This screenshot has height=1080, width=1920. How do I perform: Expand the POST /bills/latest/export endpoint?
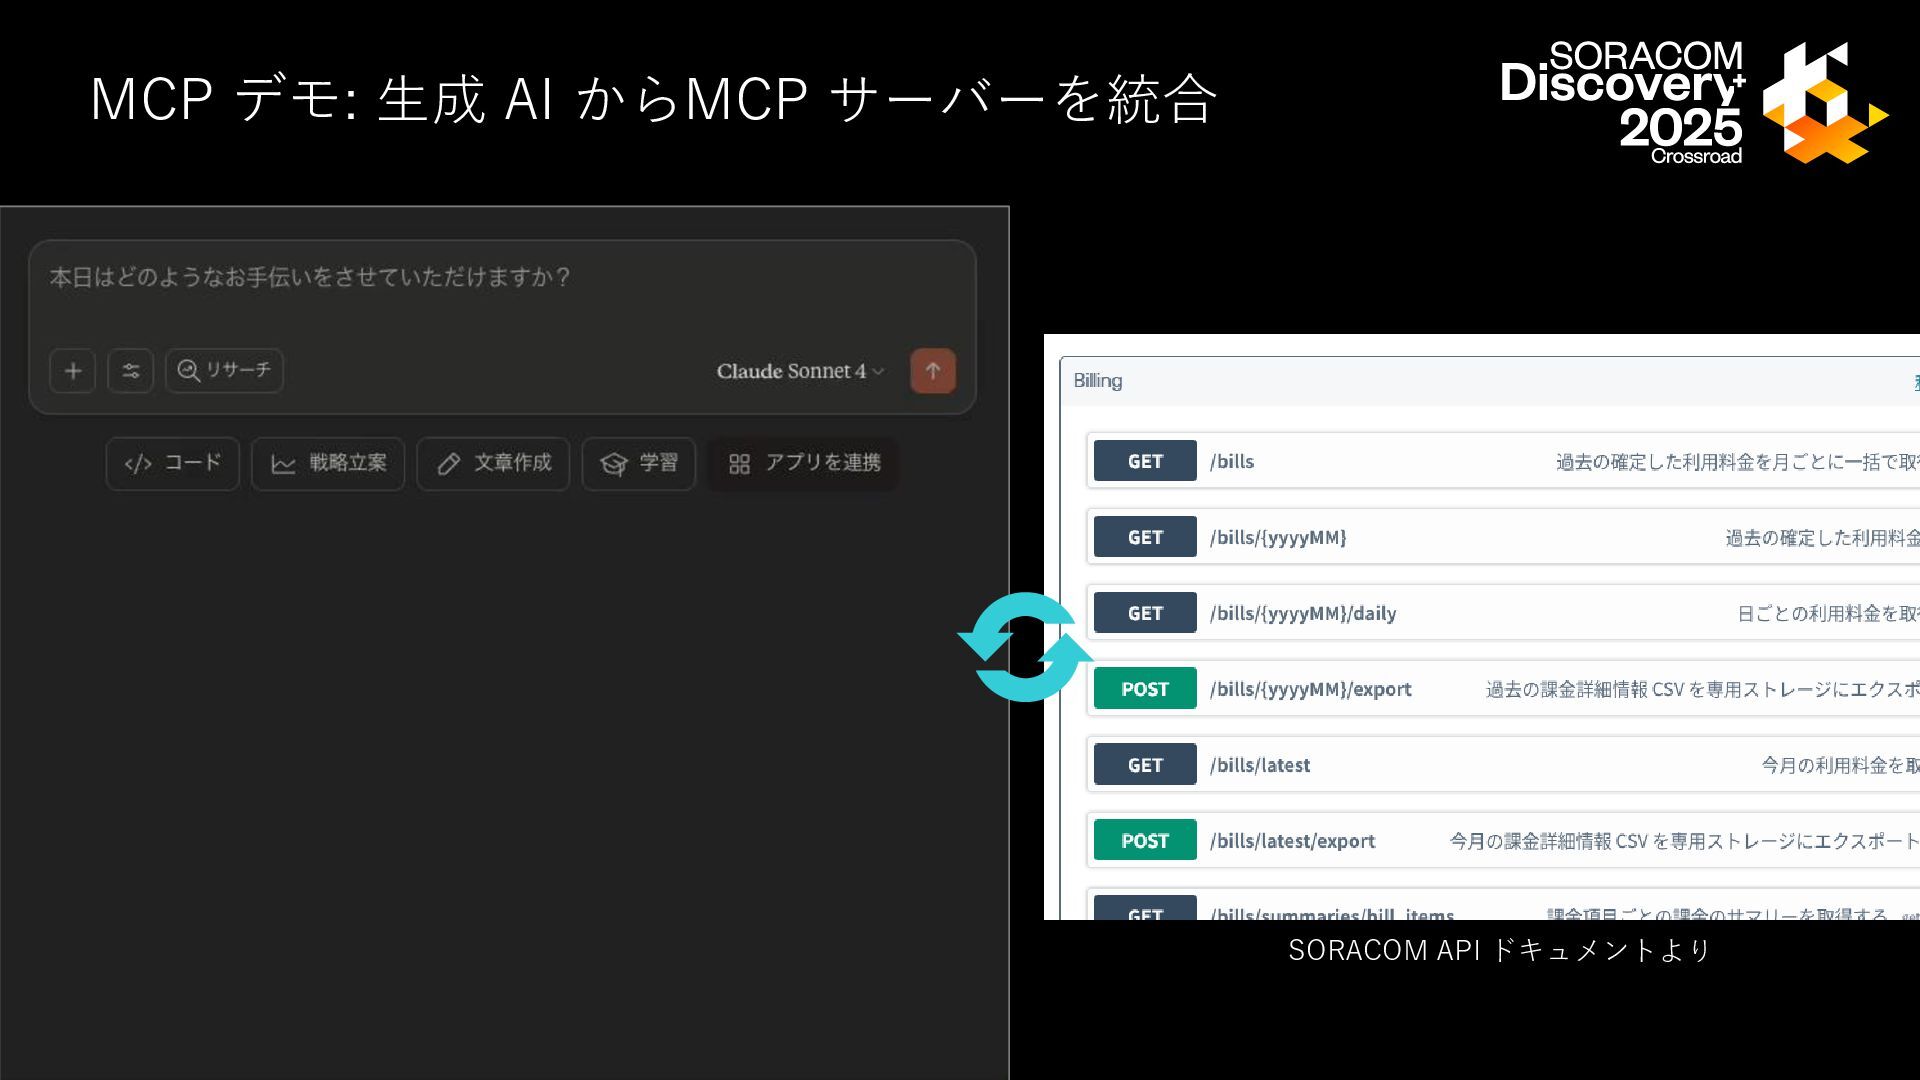tap(1503, 841)
